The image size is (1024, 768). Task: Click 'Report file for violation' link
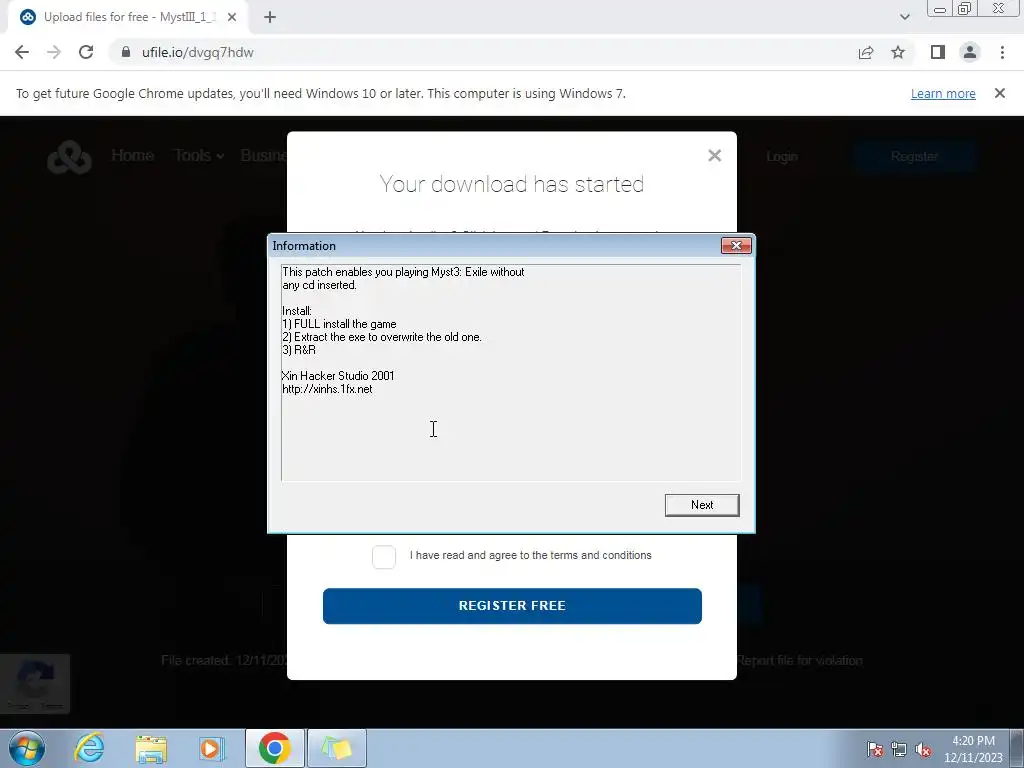tap(799, 661)
